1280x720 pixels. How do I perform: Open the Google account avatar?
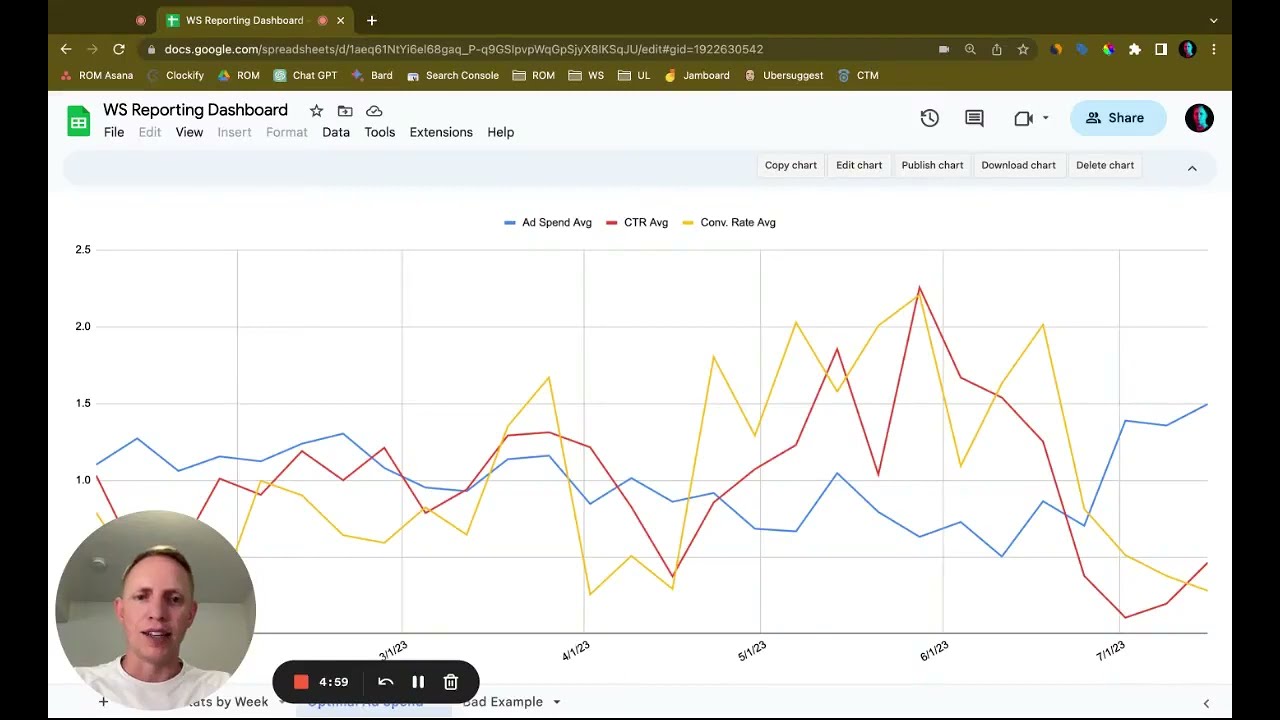[1199, 118]
